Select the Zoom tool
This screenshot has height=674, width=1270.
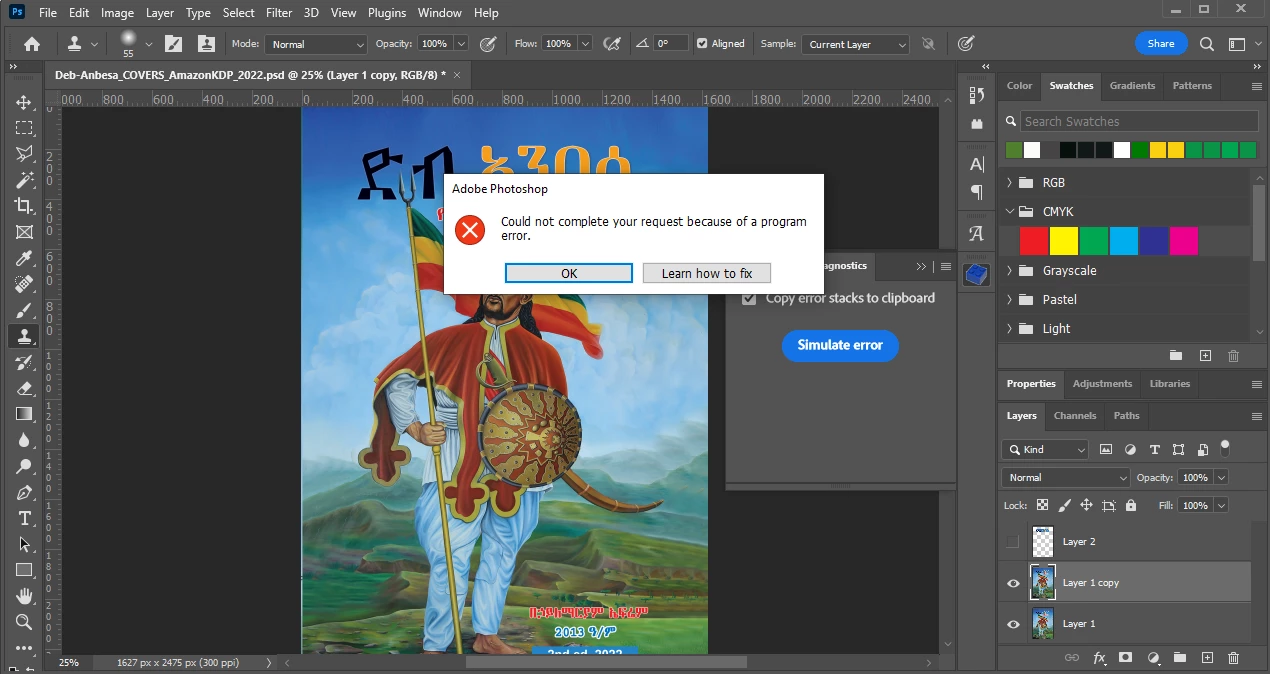click(24, 622)
